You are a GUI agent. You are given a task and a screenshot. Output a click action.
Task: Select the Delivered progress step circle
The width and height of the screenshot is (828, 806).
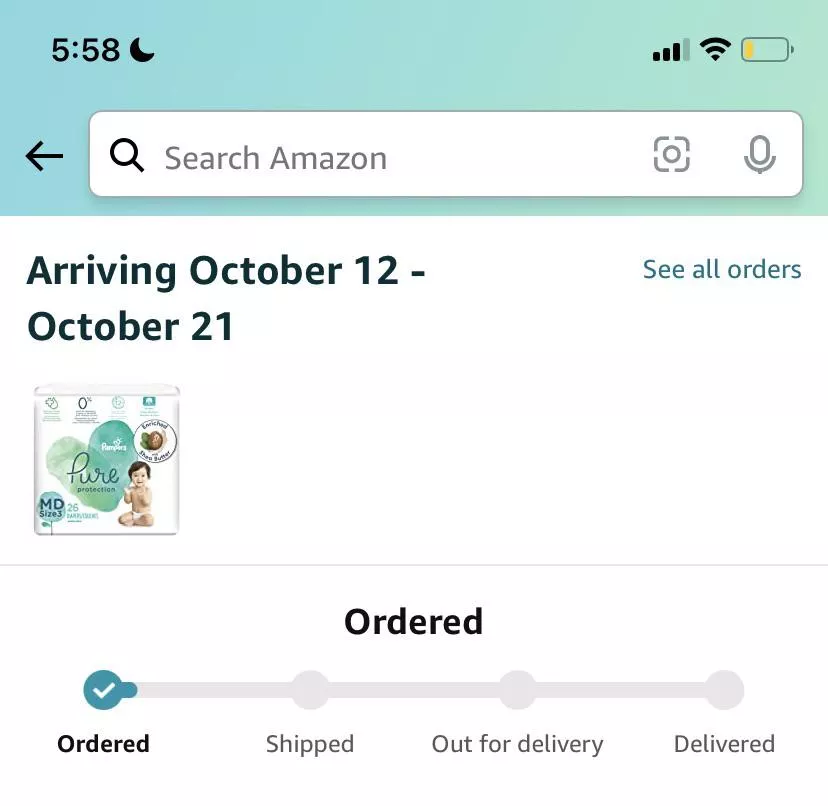click(x=725, y=690)
